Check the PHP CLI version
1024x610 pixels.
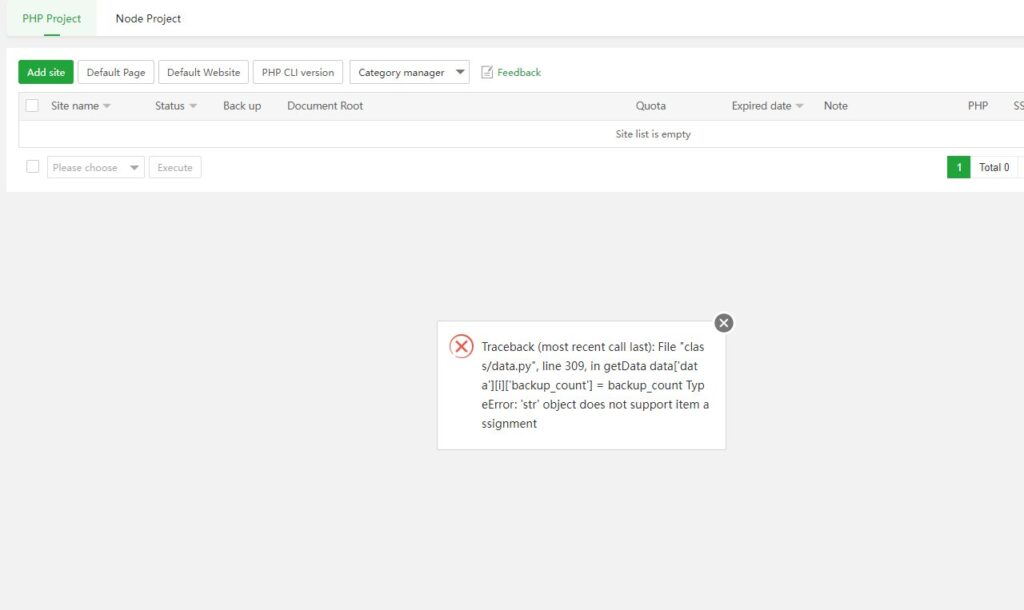(x=299, y=71)
